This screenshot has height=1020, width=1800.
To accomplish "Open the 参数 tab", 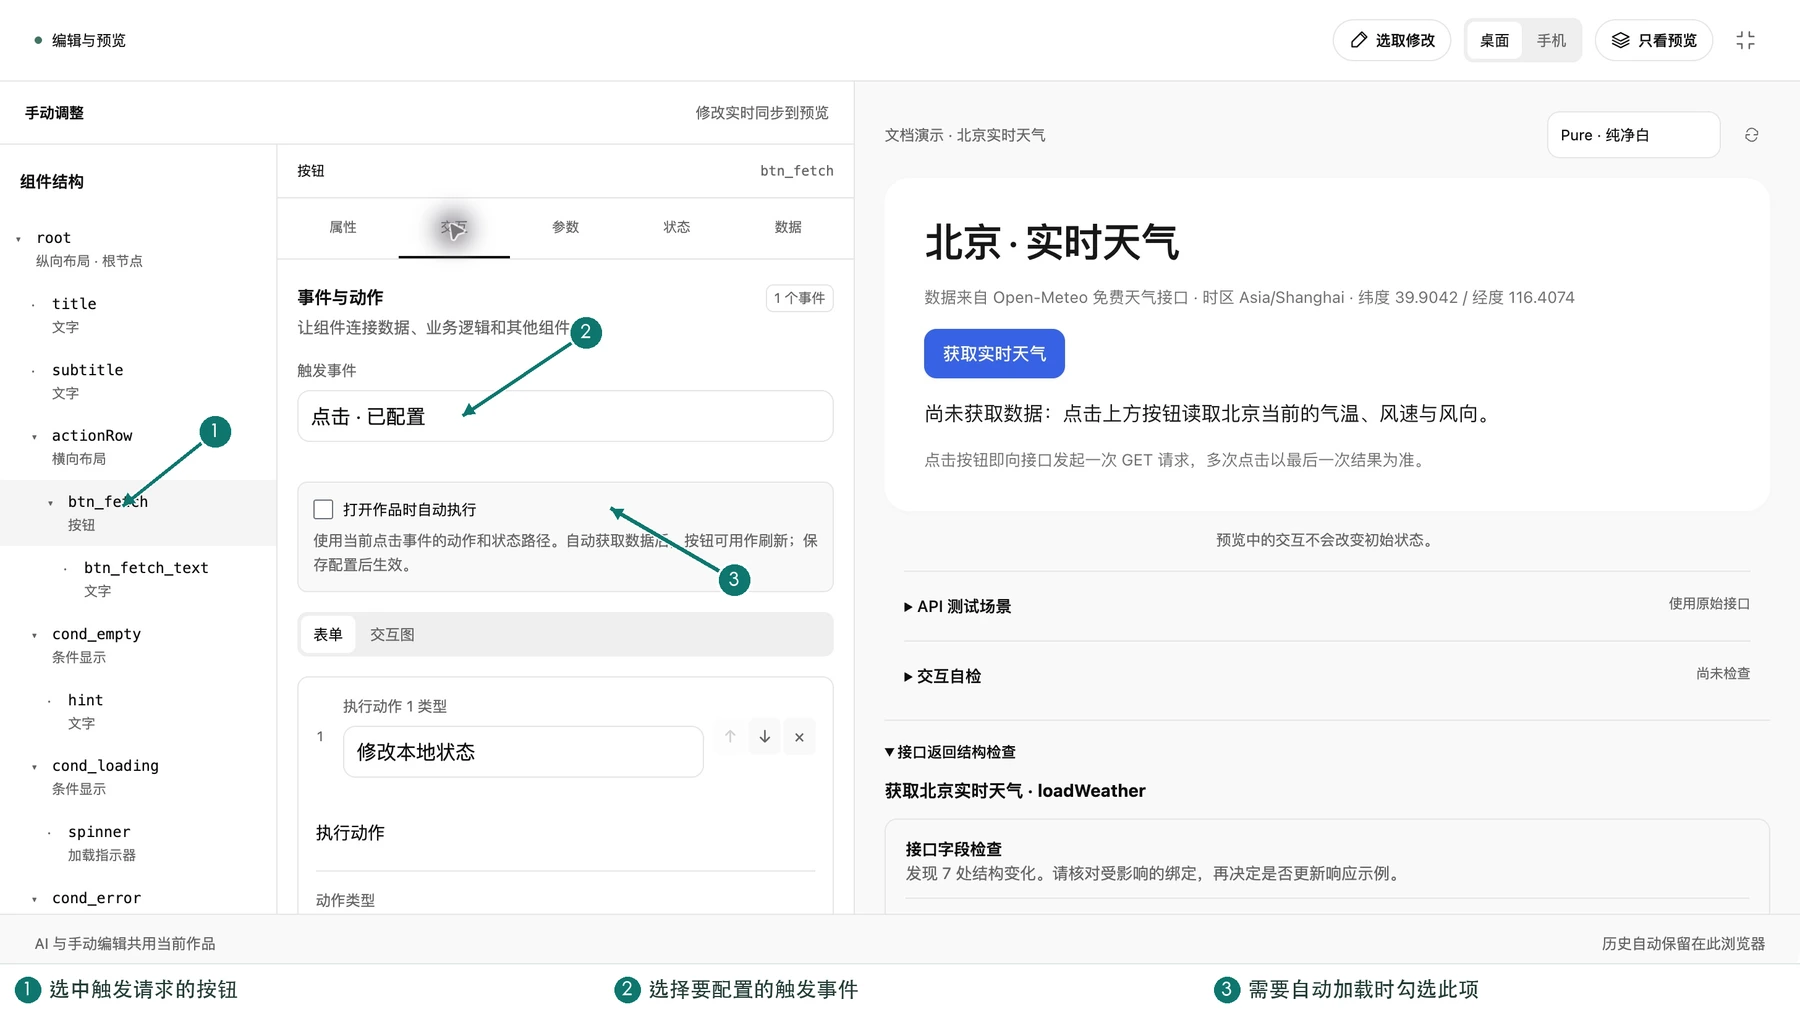I will pos(566,227).
